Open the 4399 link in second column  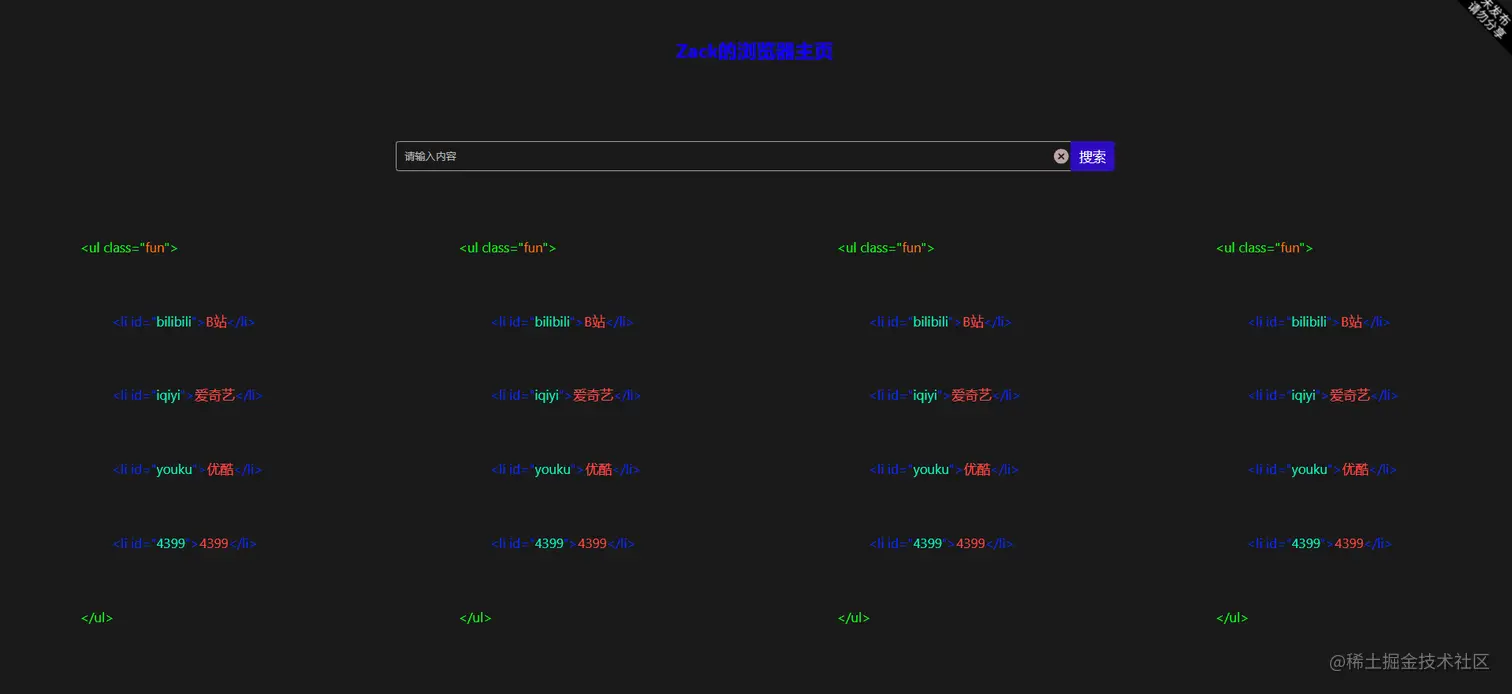[592, 543]
